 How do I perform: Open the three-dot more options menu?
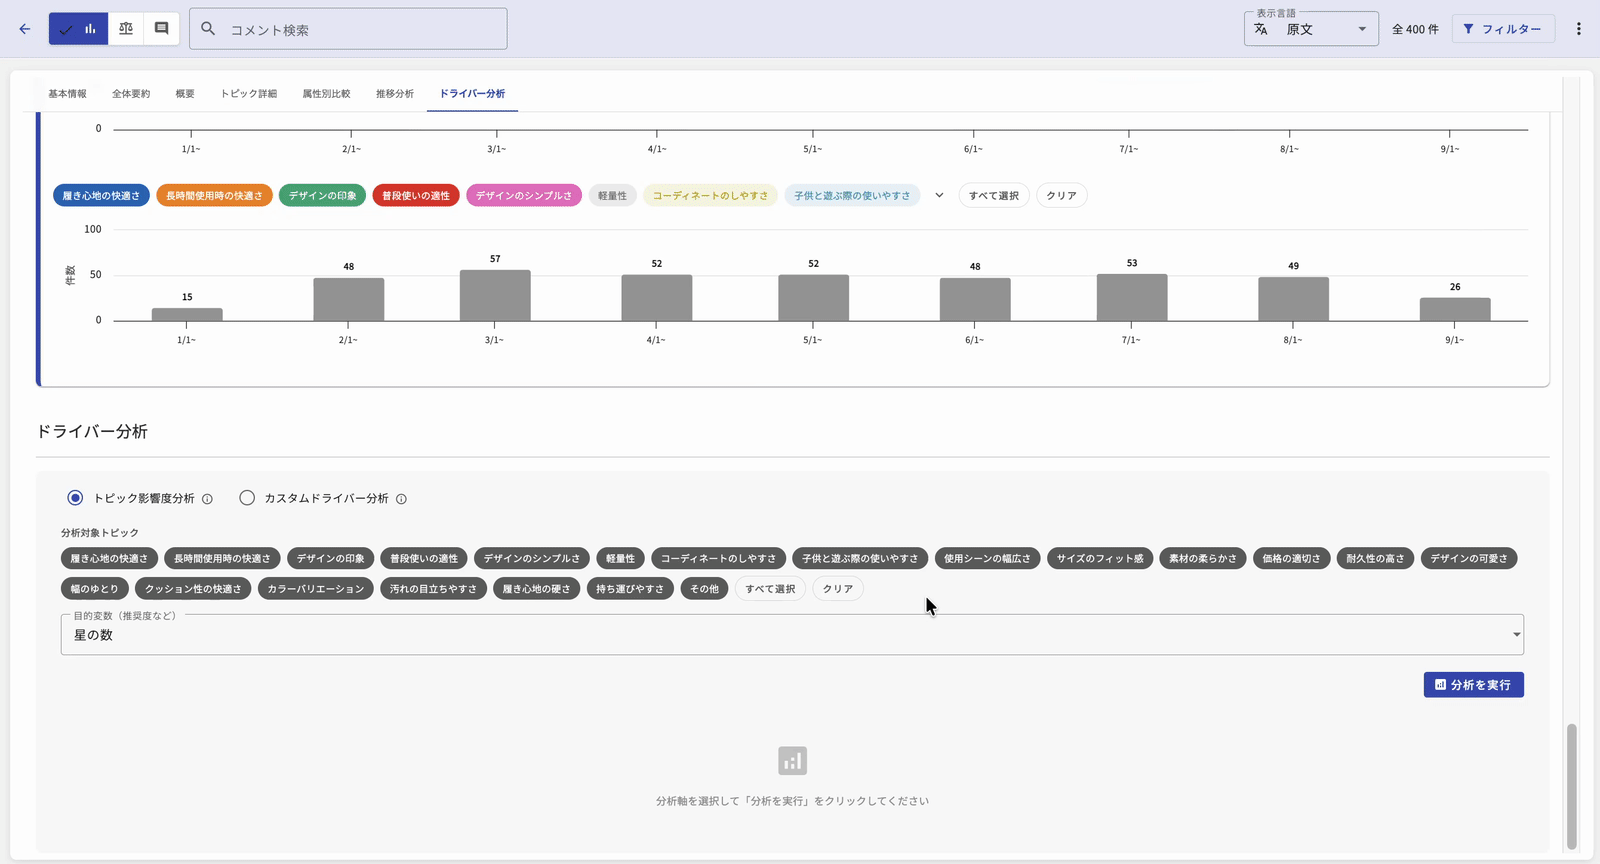click(x=1579, y=29)
